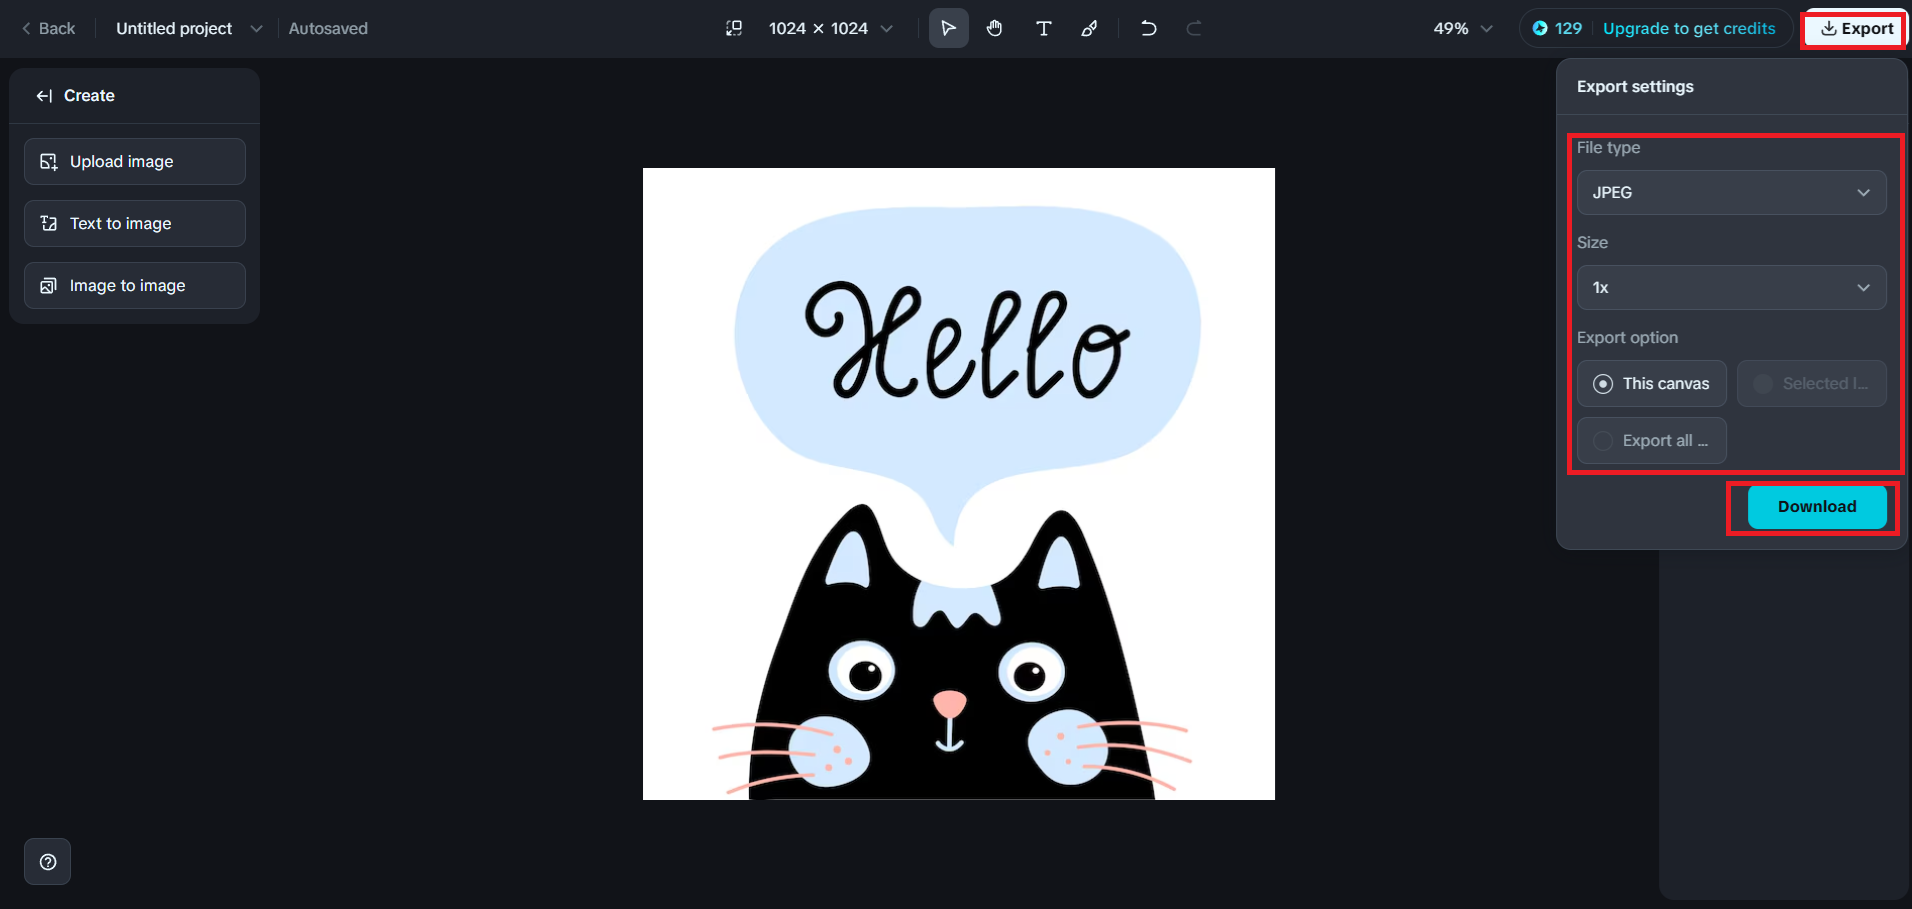Open Upload image from Create panel
The width and height of the screenshot is (1912, 909).
click(135, 161)
